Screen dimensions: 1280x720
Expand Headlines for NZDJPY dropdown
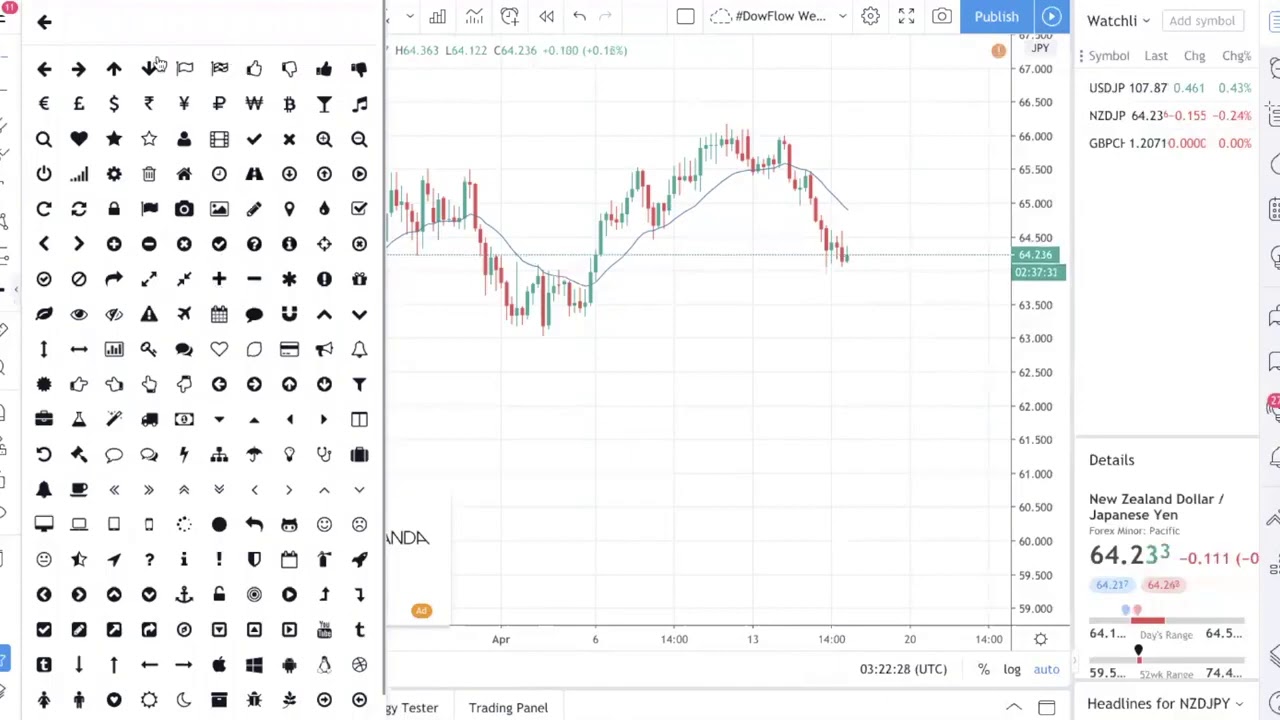1239,704
